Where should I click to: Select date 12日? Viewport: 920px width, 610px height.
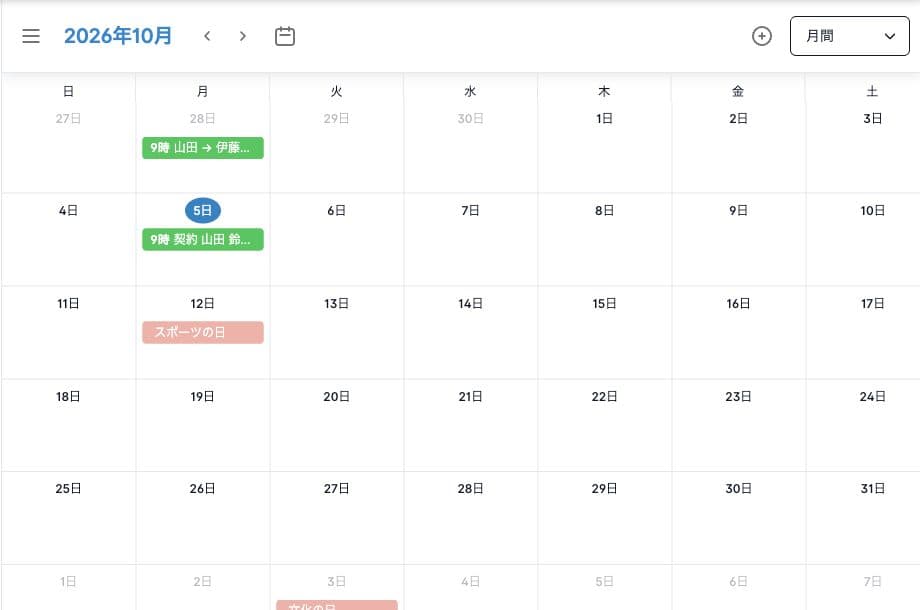click(202, 304)
